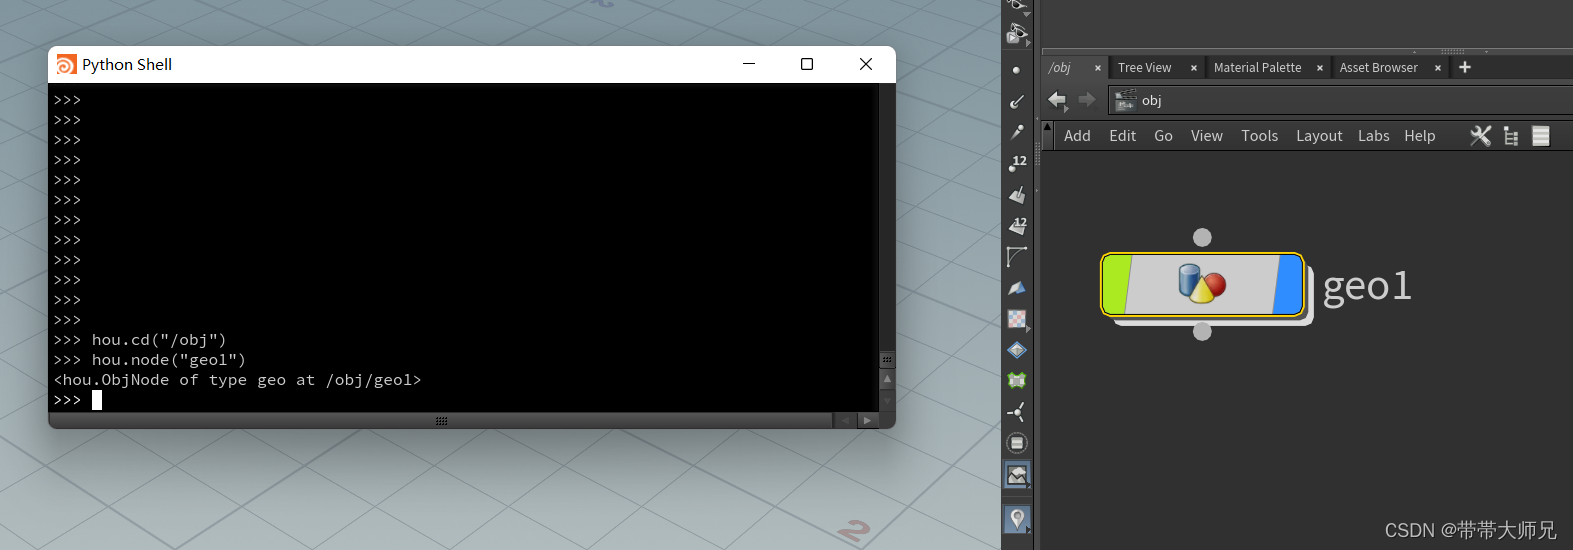Open the View menu in network editor
Screen dimensions: 1573x550
click(1206, 136)
